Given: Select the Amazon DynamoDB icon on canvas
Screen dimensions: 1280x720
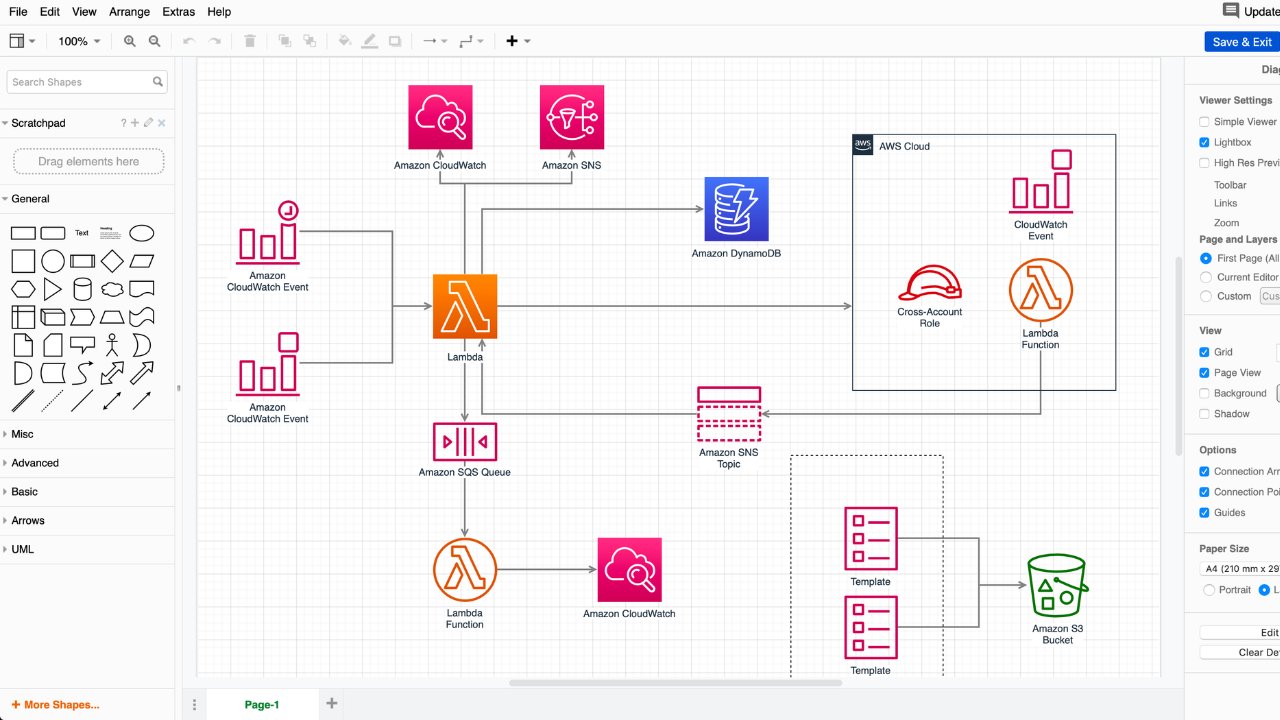Looking at the screenshot, I should pyautogui.click(x=736, y=209).
